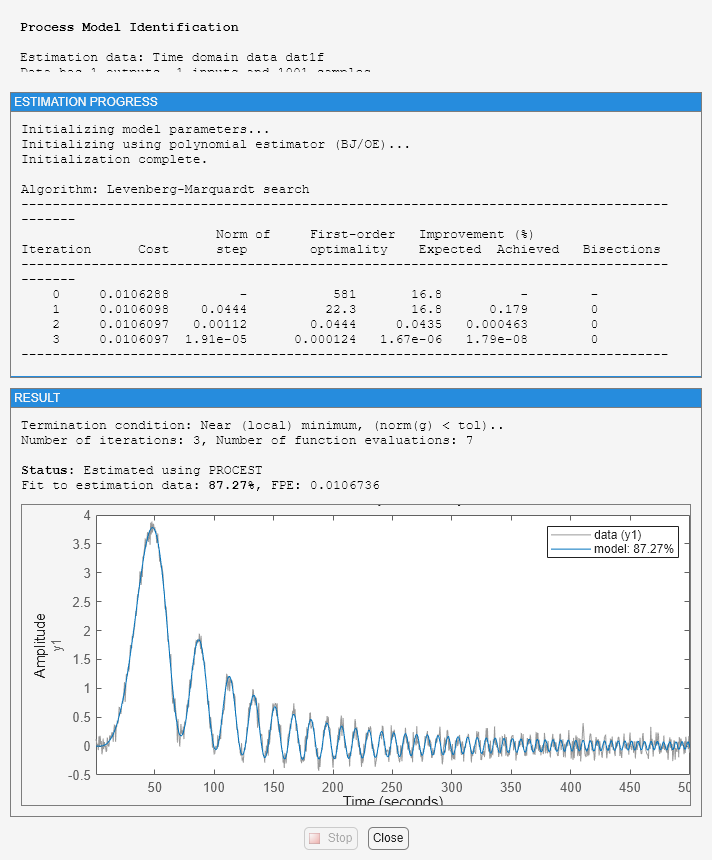Click the second response peak below 100 seconds

tap(199, 640)
